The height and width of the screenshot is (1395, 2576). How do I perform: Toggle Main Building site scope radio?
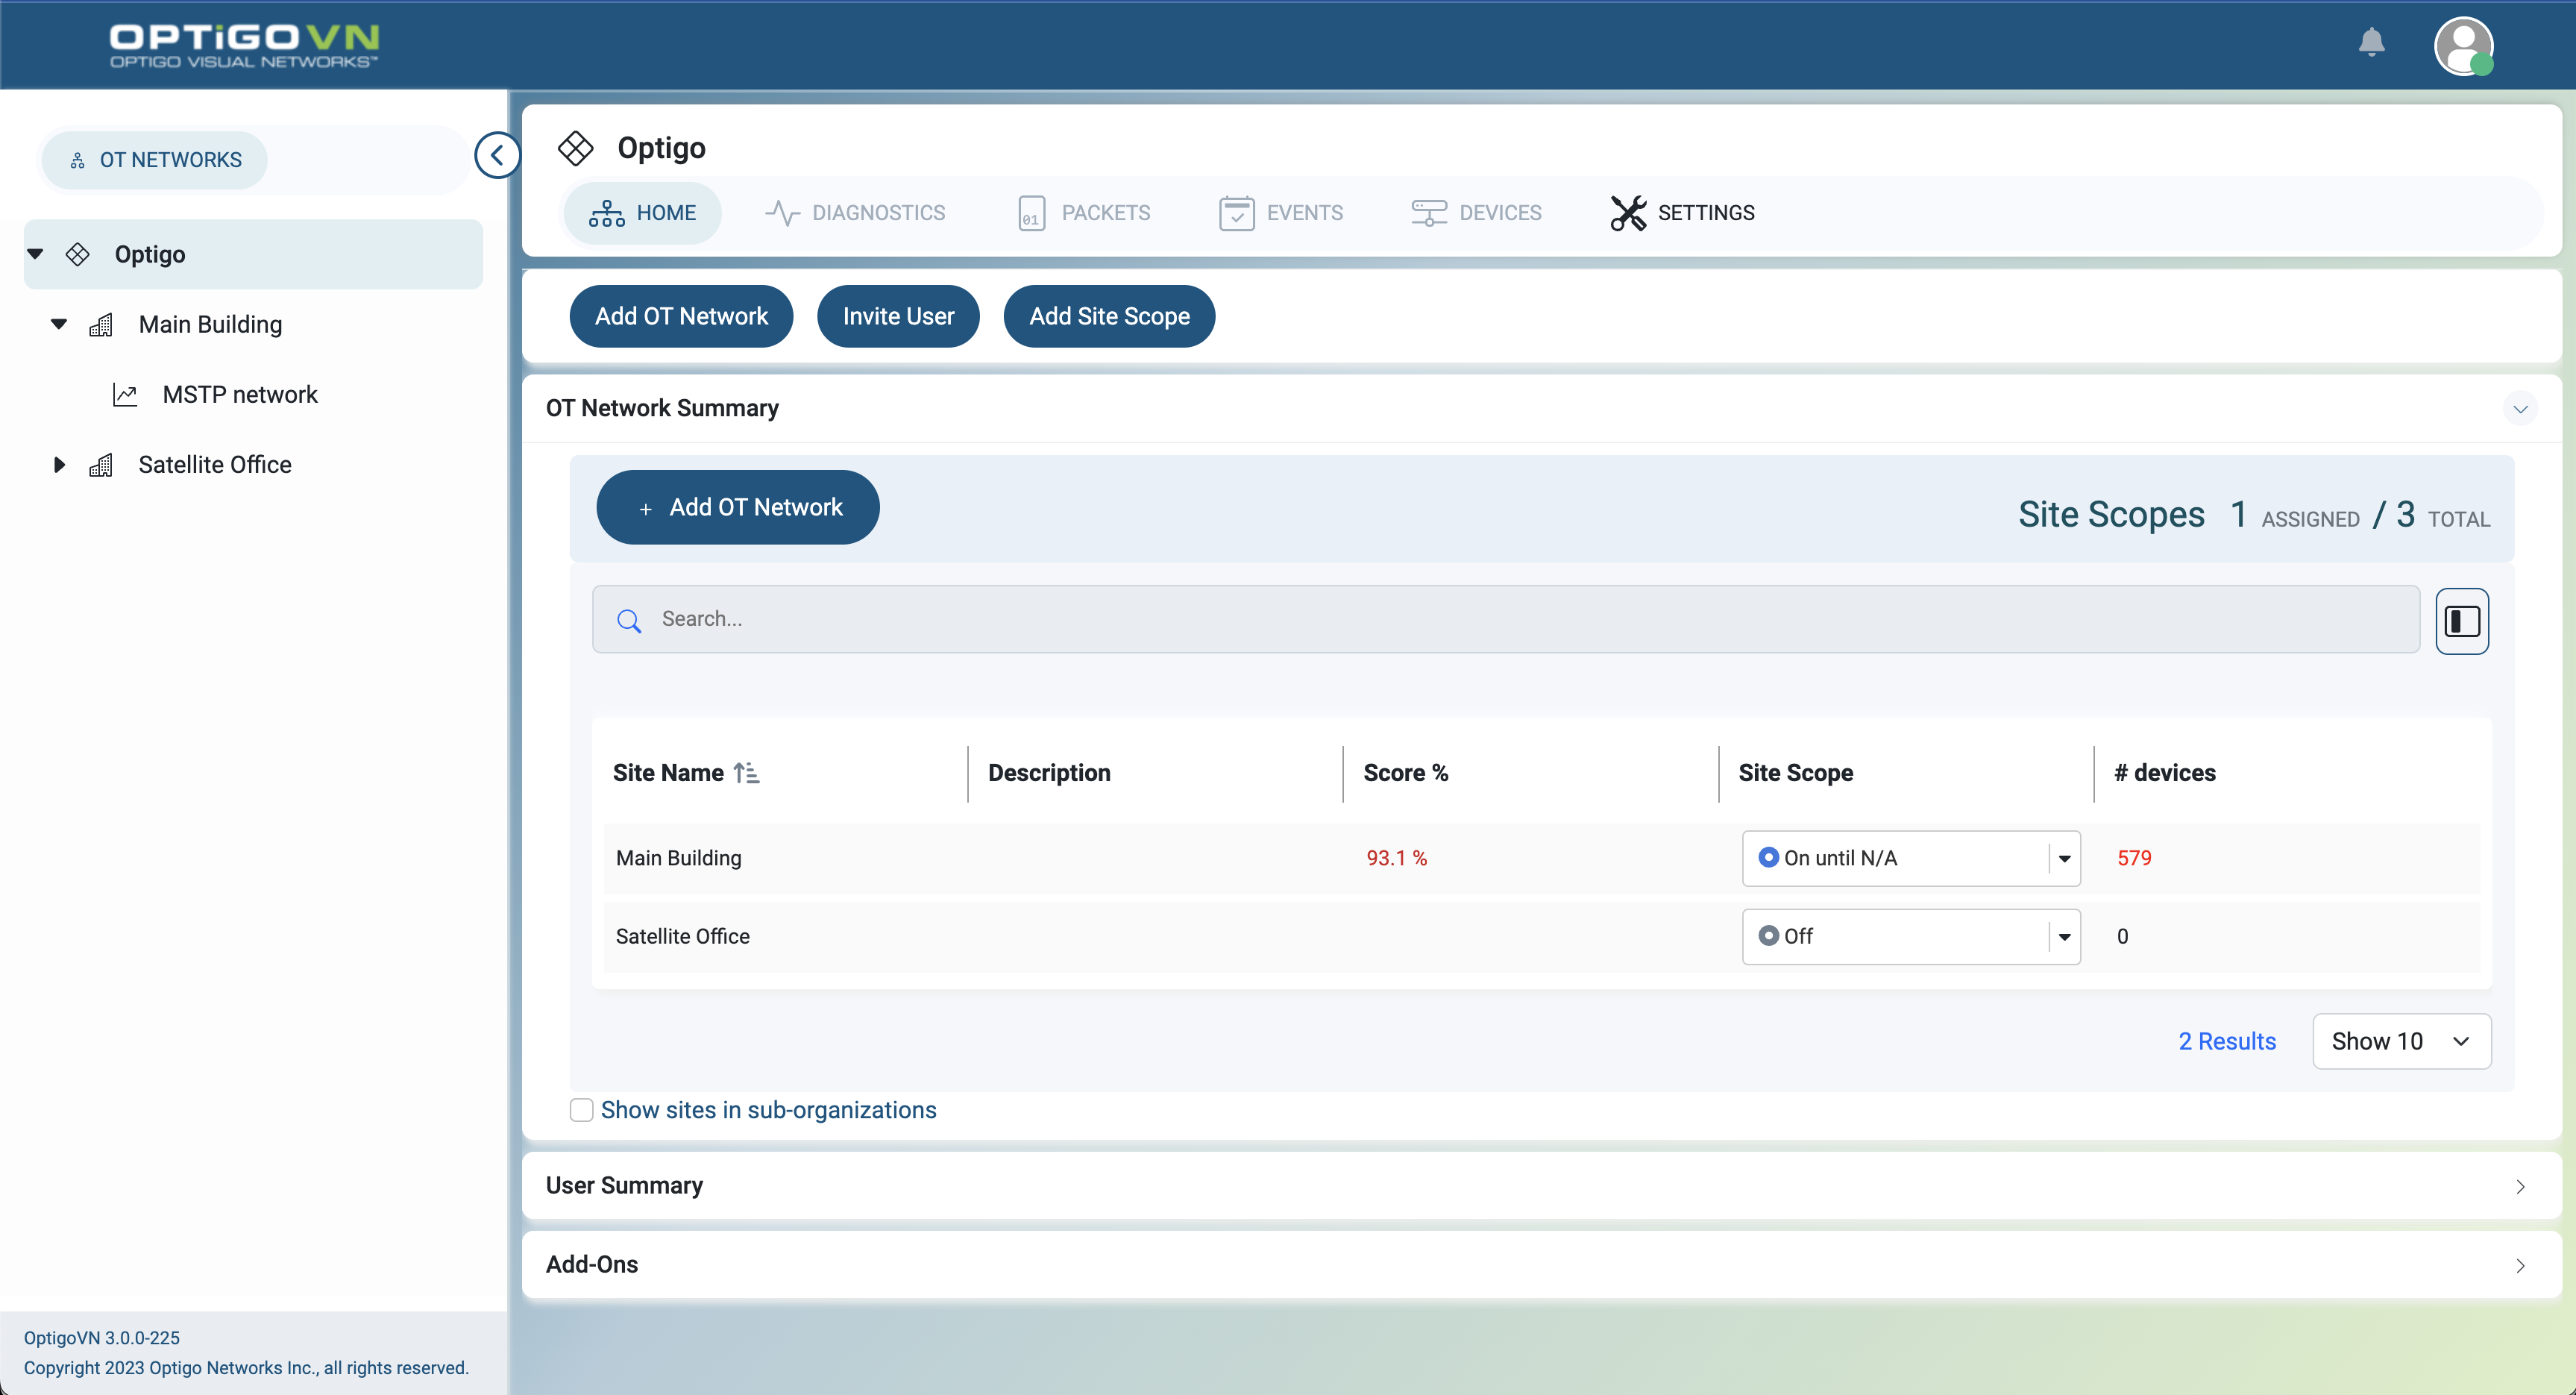1768,857
